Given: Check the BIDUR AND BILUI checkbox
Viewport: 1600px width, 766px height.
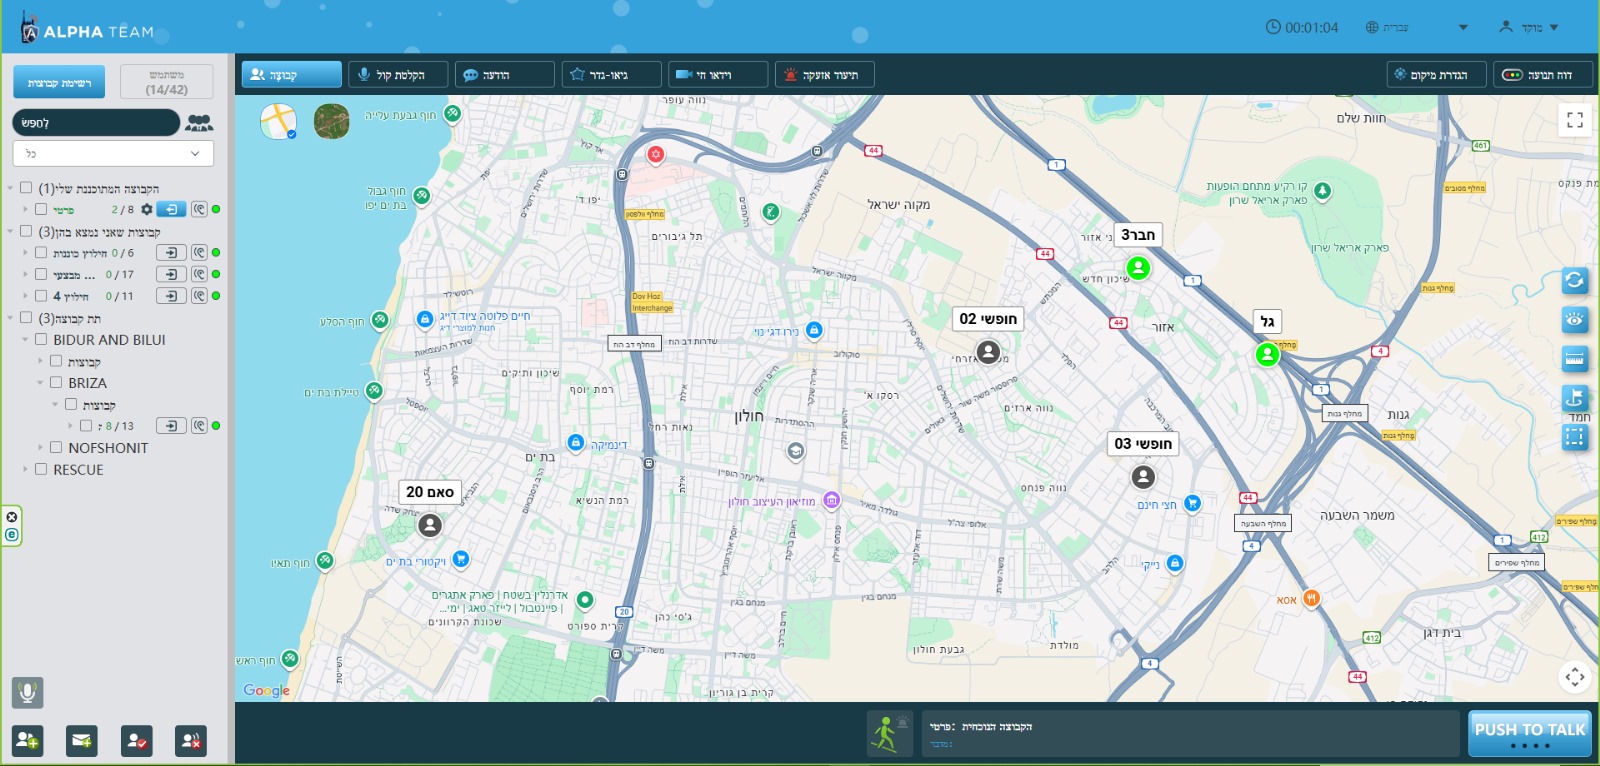Looking at the screenshot, I should [x=41, y=340].
